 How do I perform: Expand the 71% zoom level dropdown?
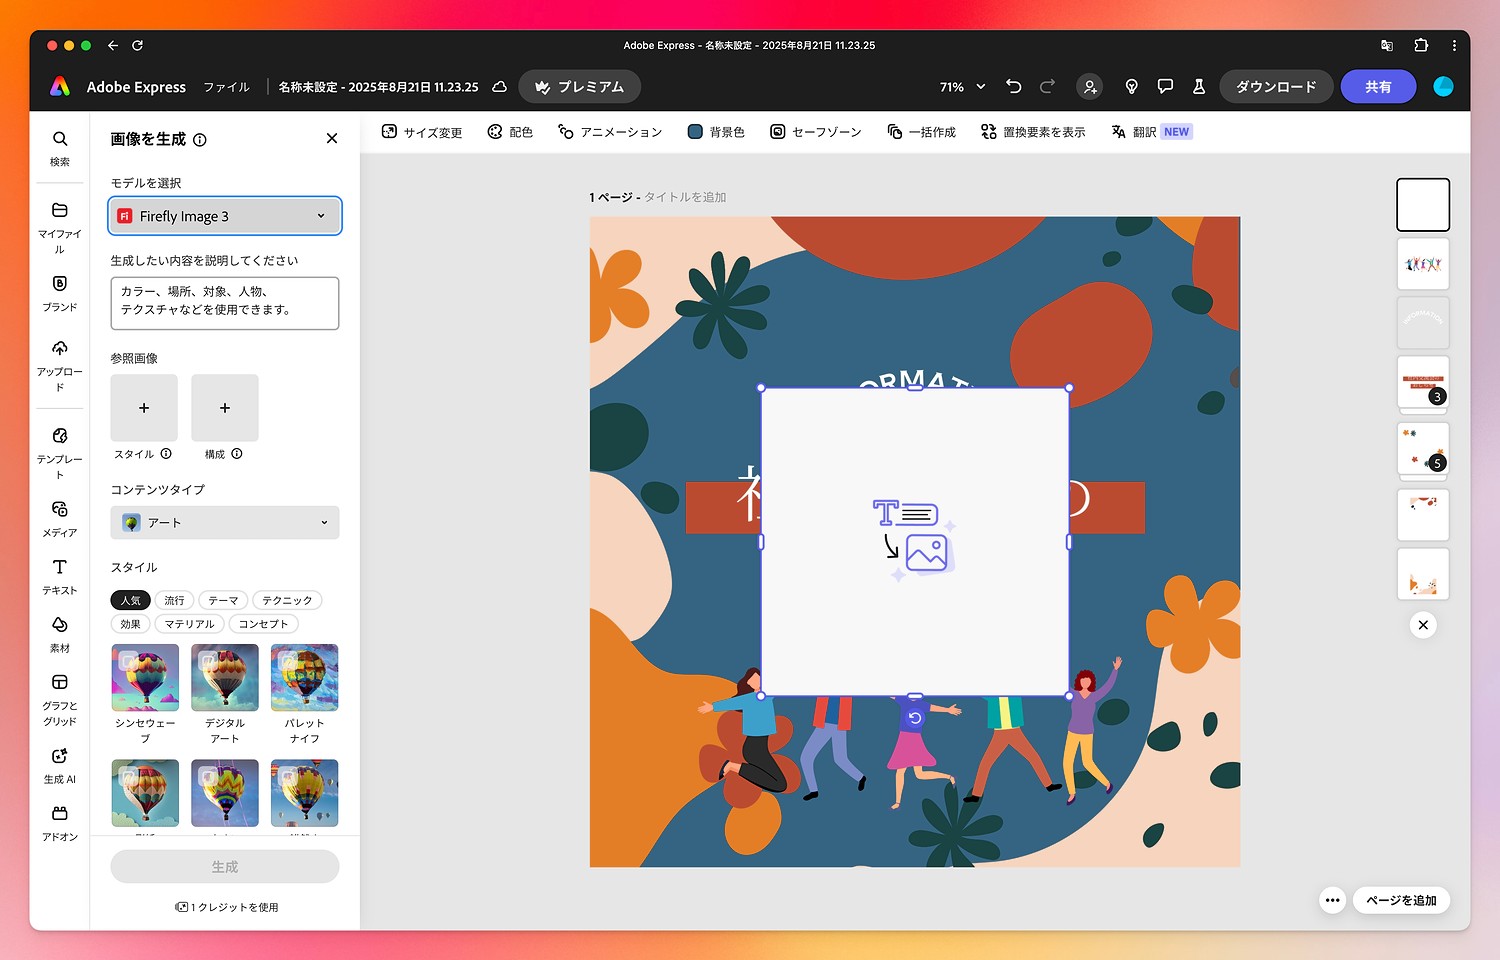[x=962, y=87]
